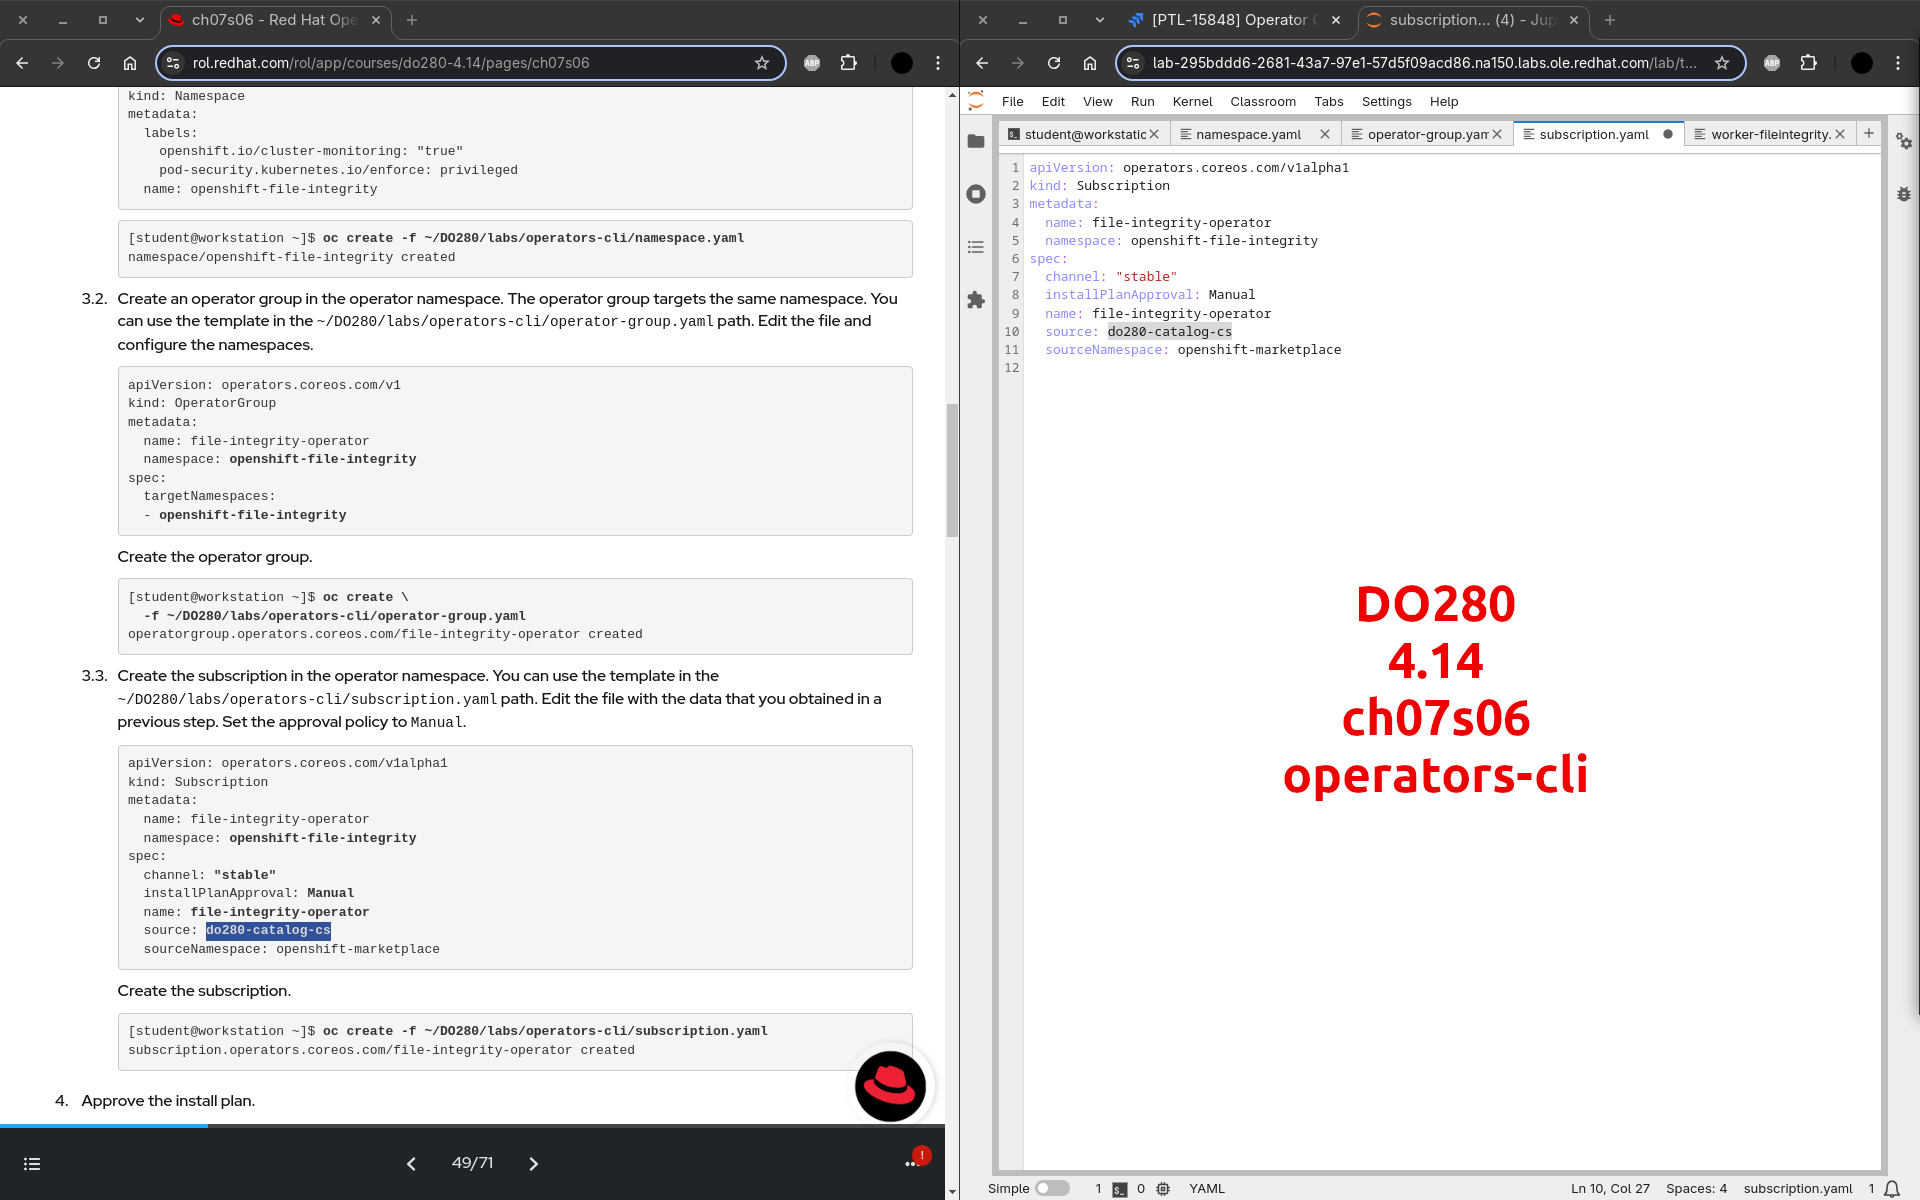Click the Red Hat chat assistant icon

point(890,1086)
